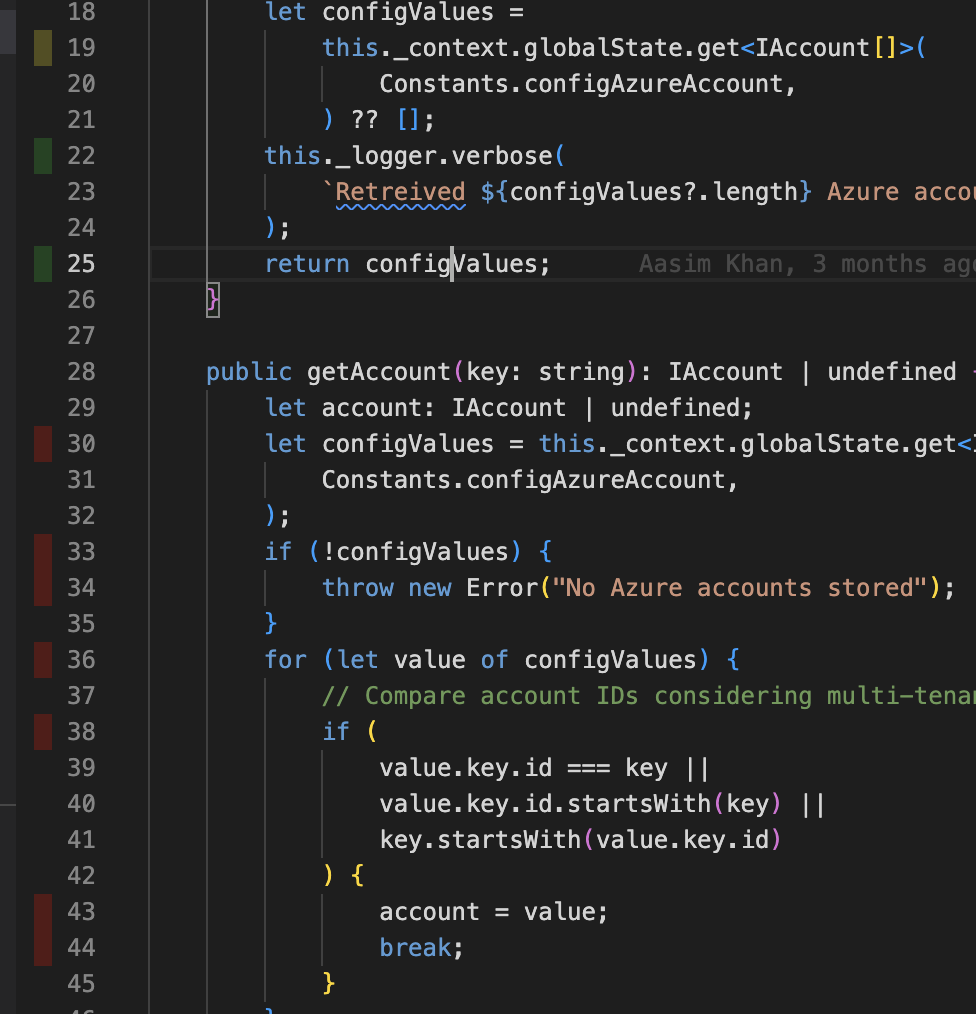976x1014 pixels.
Task: Click line number 33 in the gutter
Action: coord(81,552)
